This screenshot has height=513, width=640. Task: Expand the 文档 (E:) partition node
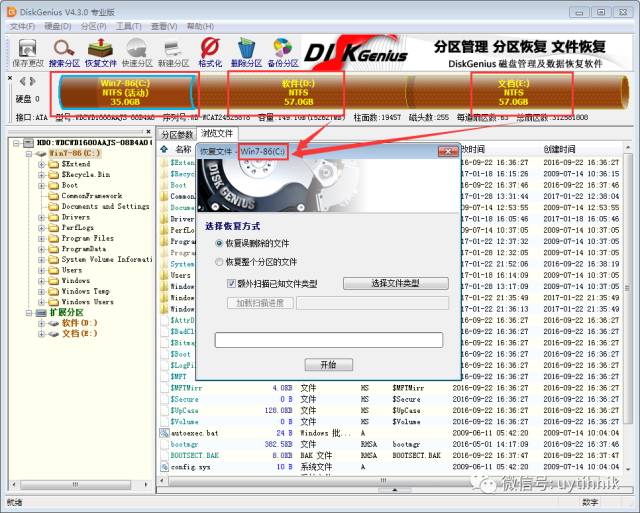tap(42, 334)
